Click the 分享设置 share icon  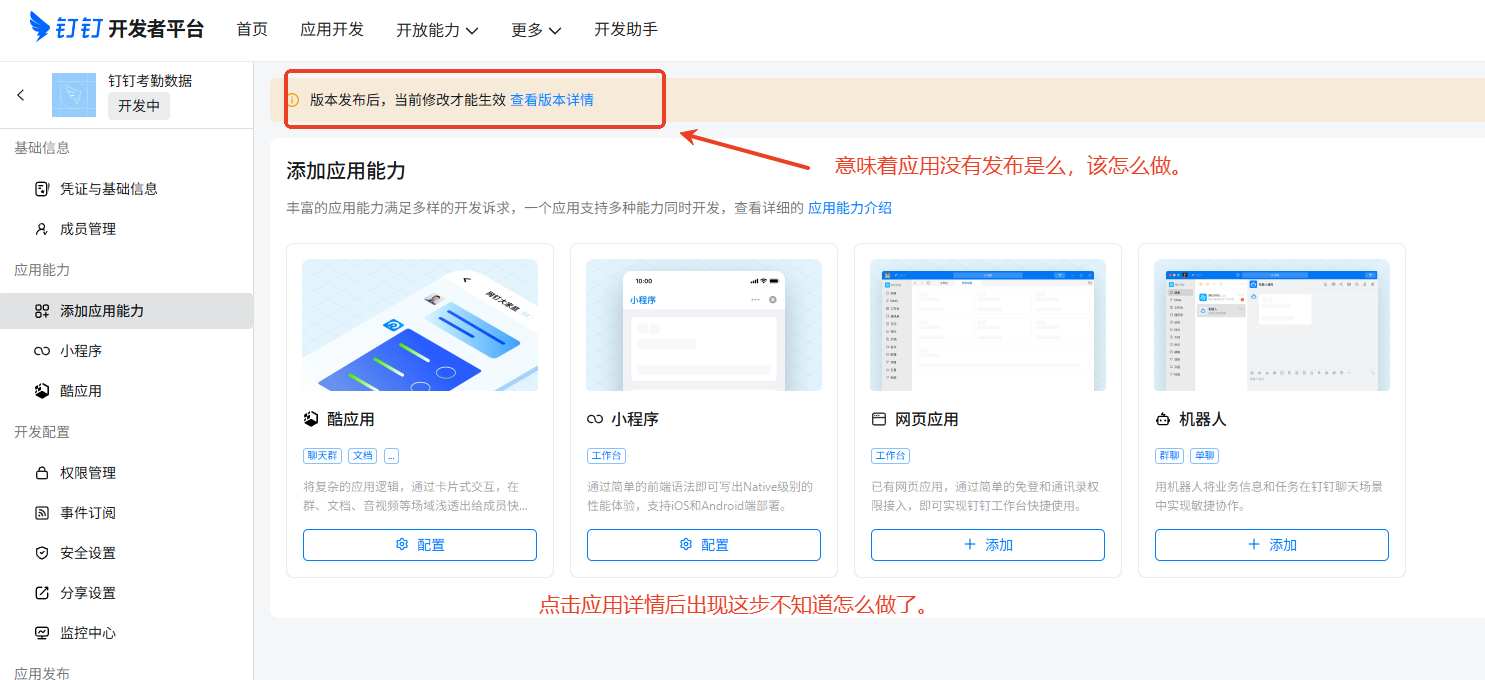point(42,593)
